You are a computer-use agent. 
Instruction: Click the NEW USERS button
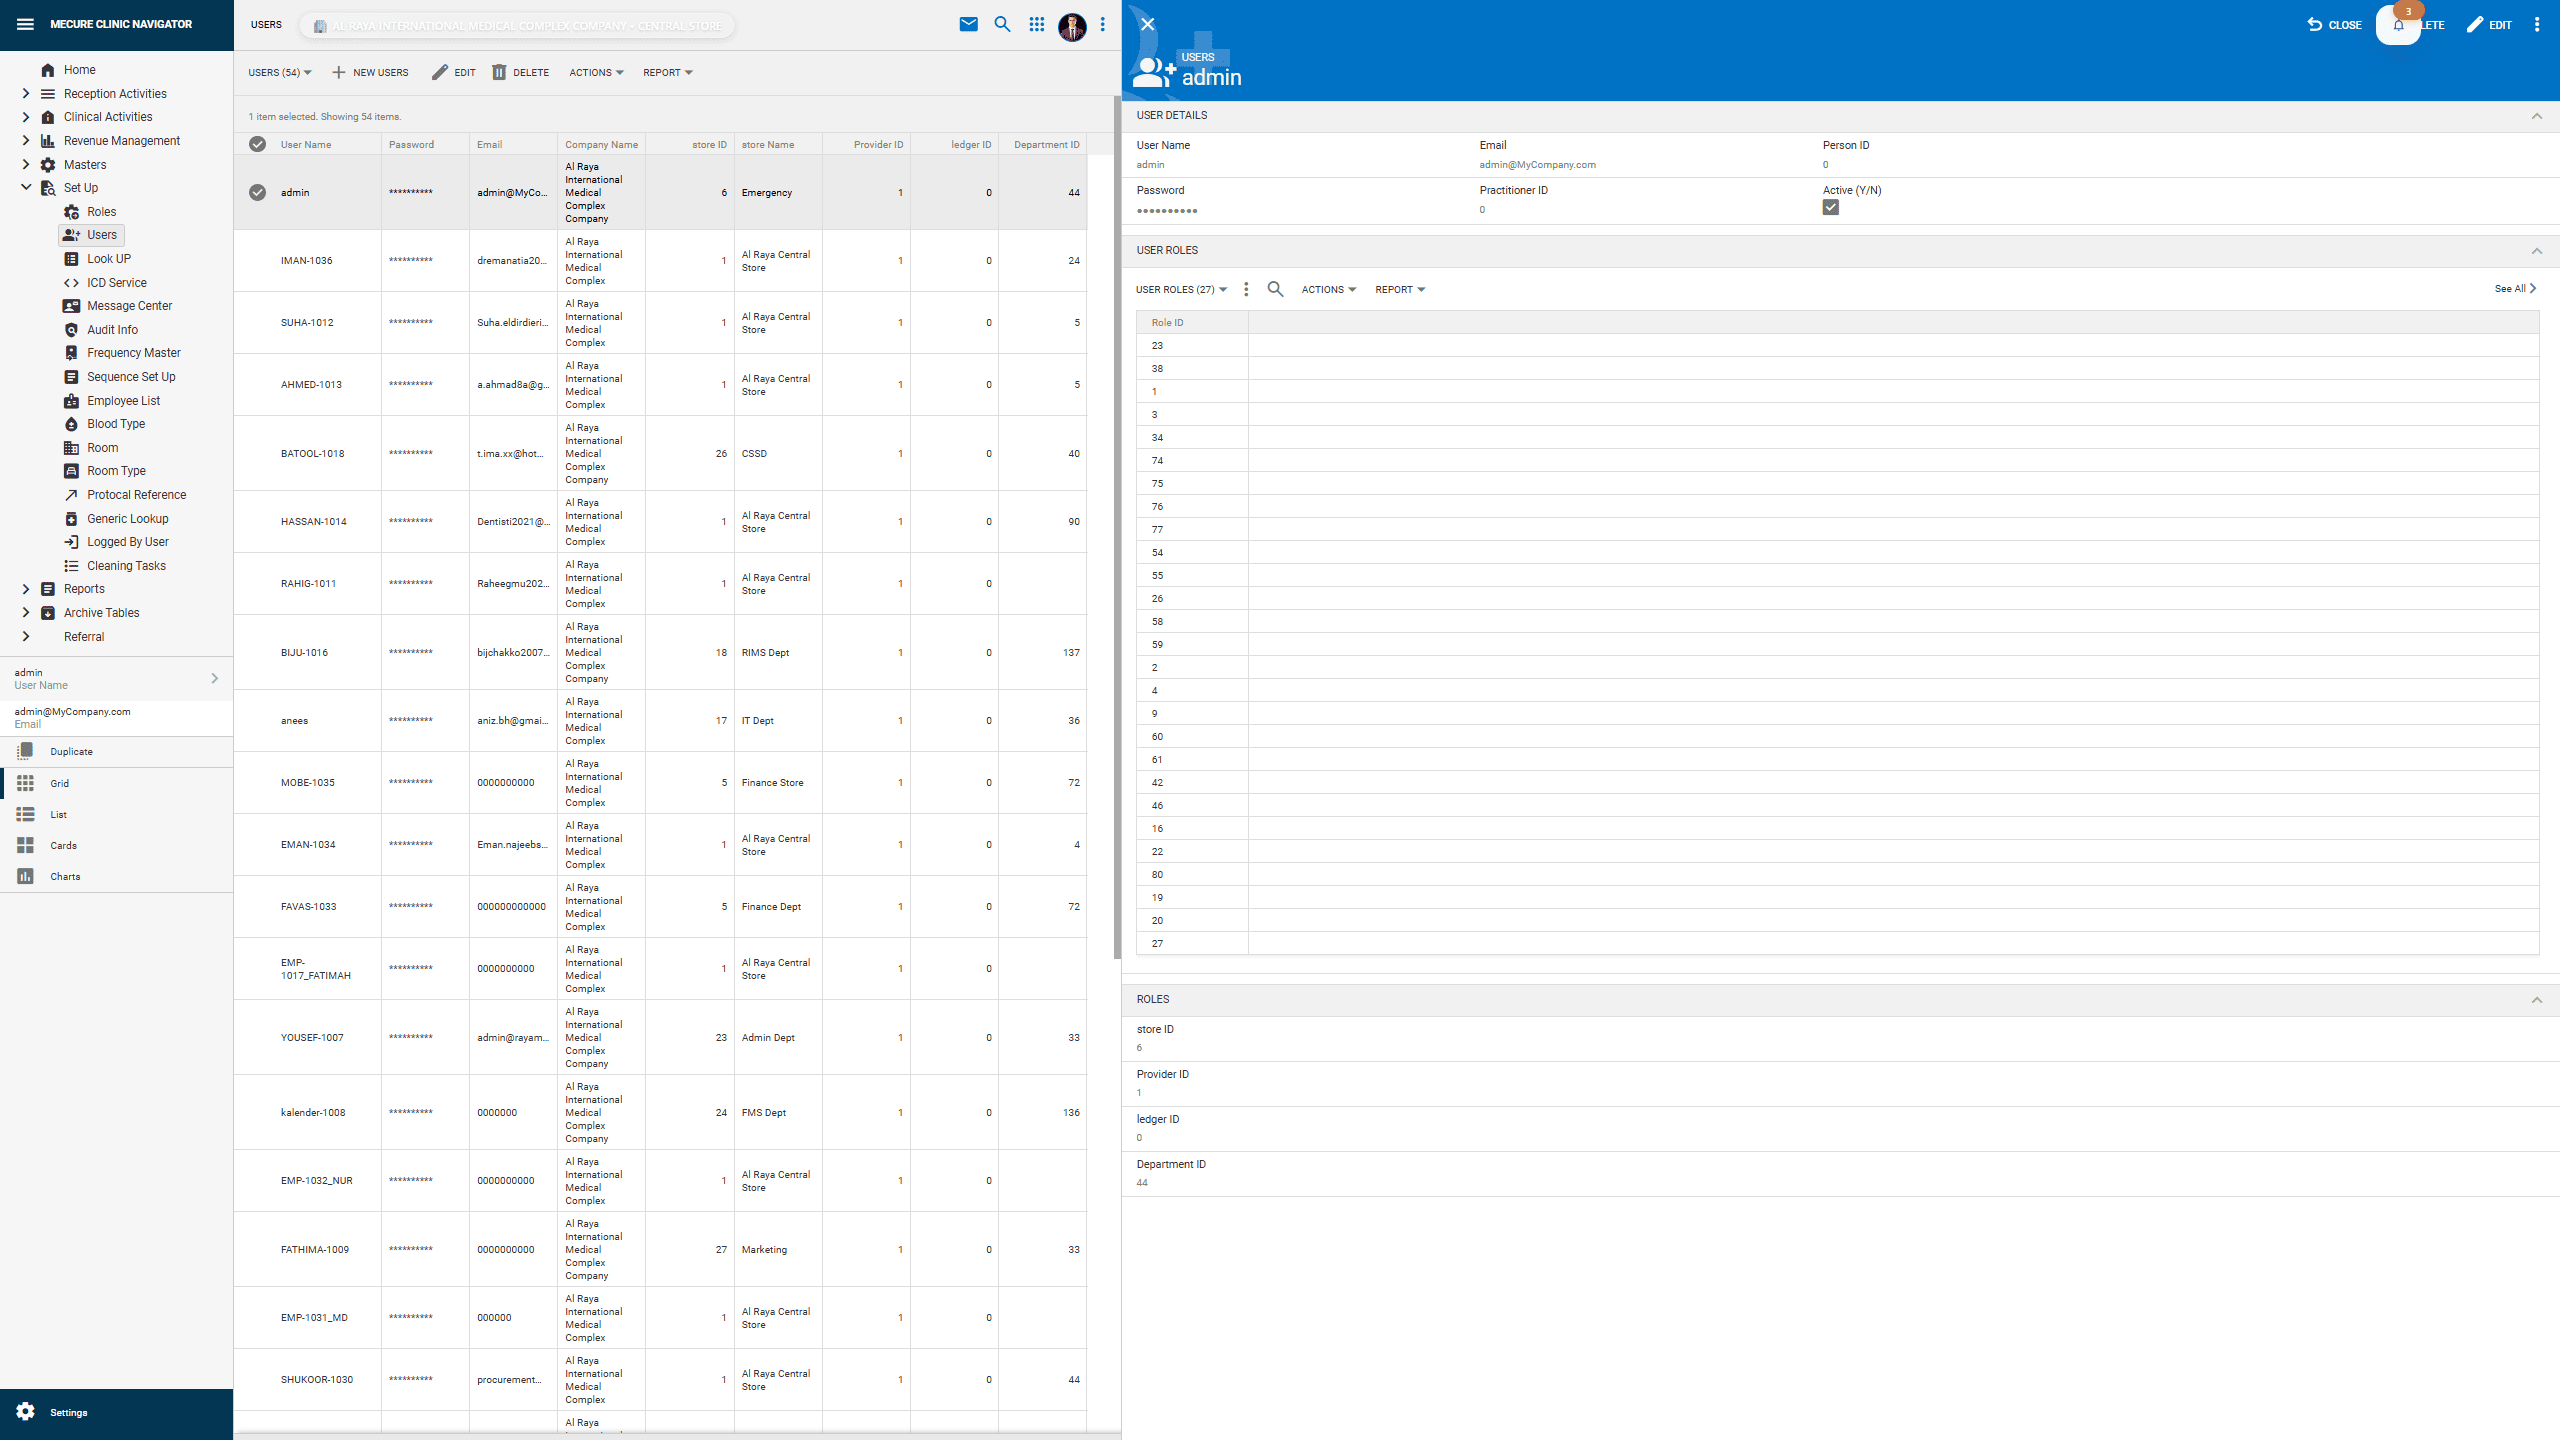(370, 72)
